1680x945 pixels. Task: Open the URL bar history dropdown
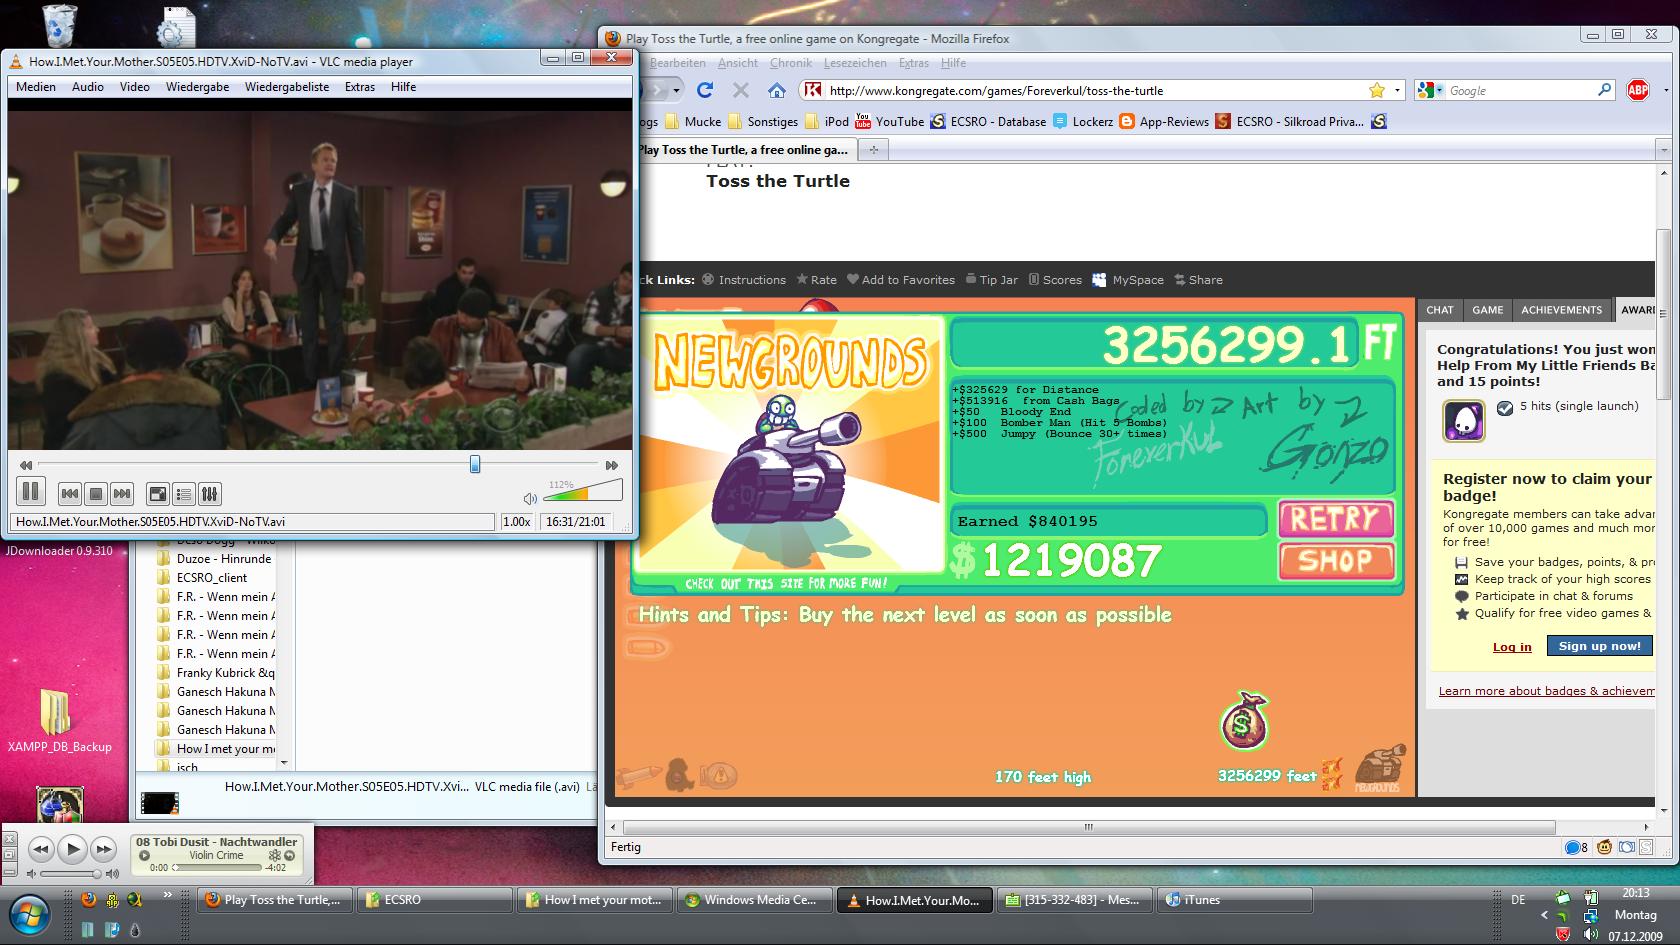tap(1397, 90)
